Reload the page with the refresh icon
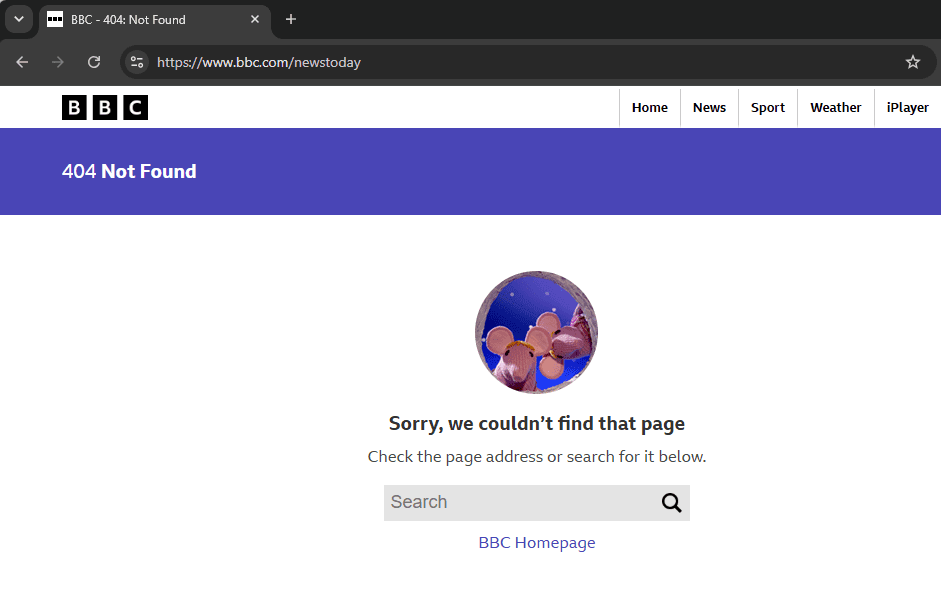The height and width of the screenshot is (591, 941). pyautogui.click(x=94, y=62)
